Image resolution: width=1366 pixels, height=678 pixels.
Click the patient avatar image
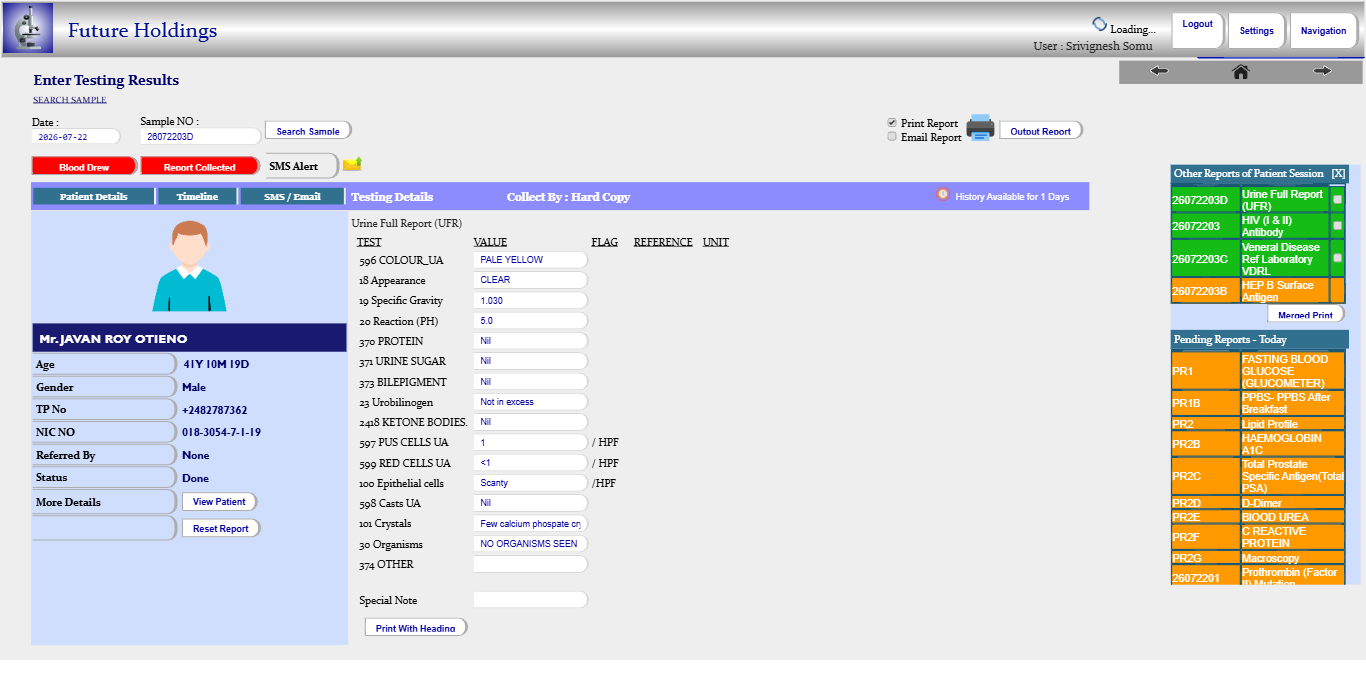coord(189,266)
